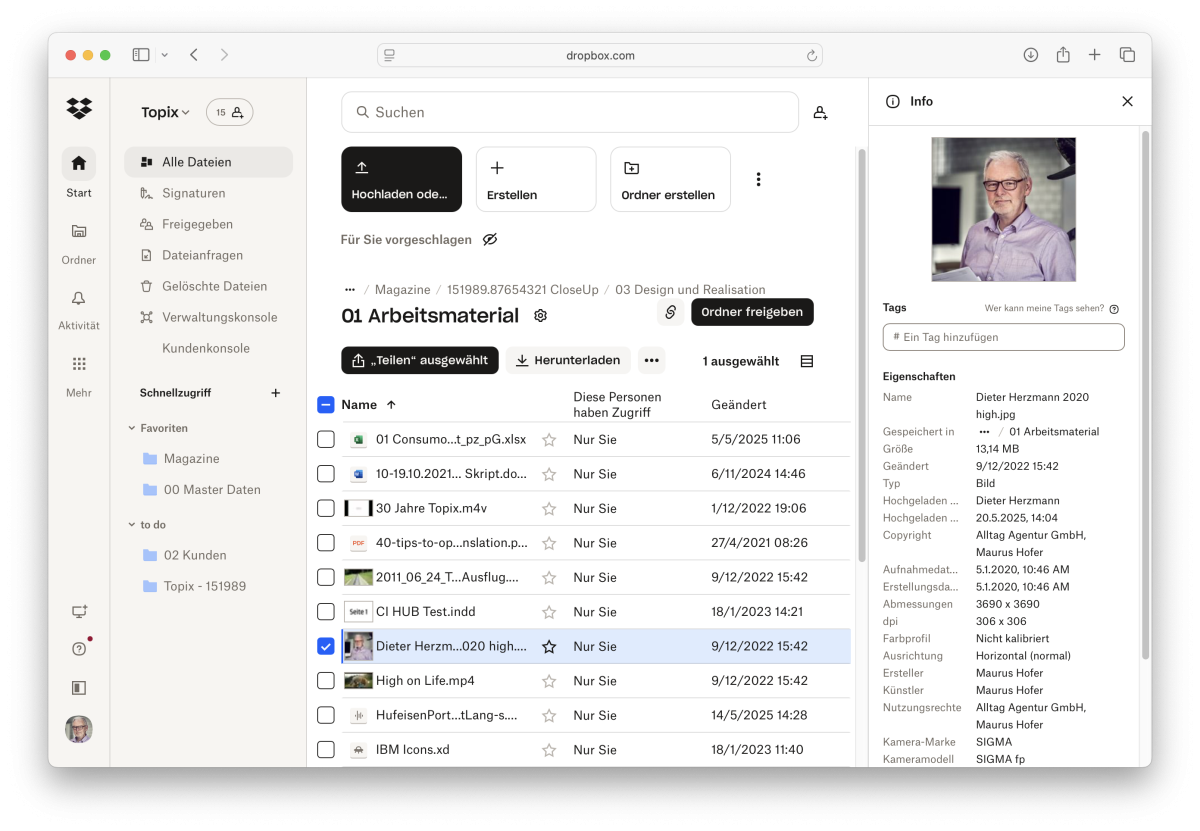Uncheck the Dieter Herzmann file checkbox
The height and width of the screenshot is (831, 1200).
coord(326,646)
